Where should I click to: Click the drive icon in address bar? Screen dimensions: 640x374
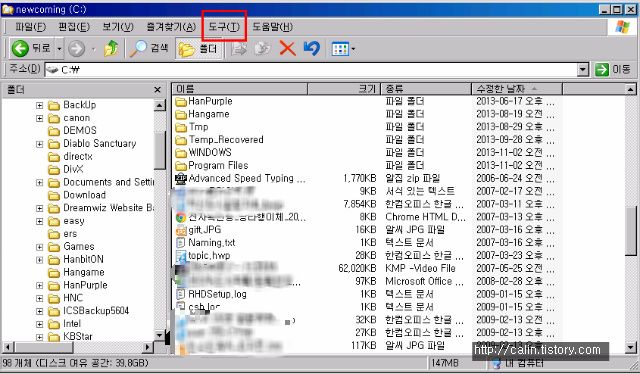pyautogui.click(x=52, y=69)
